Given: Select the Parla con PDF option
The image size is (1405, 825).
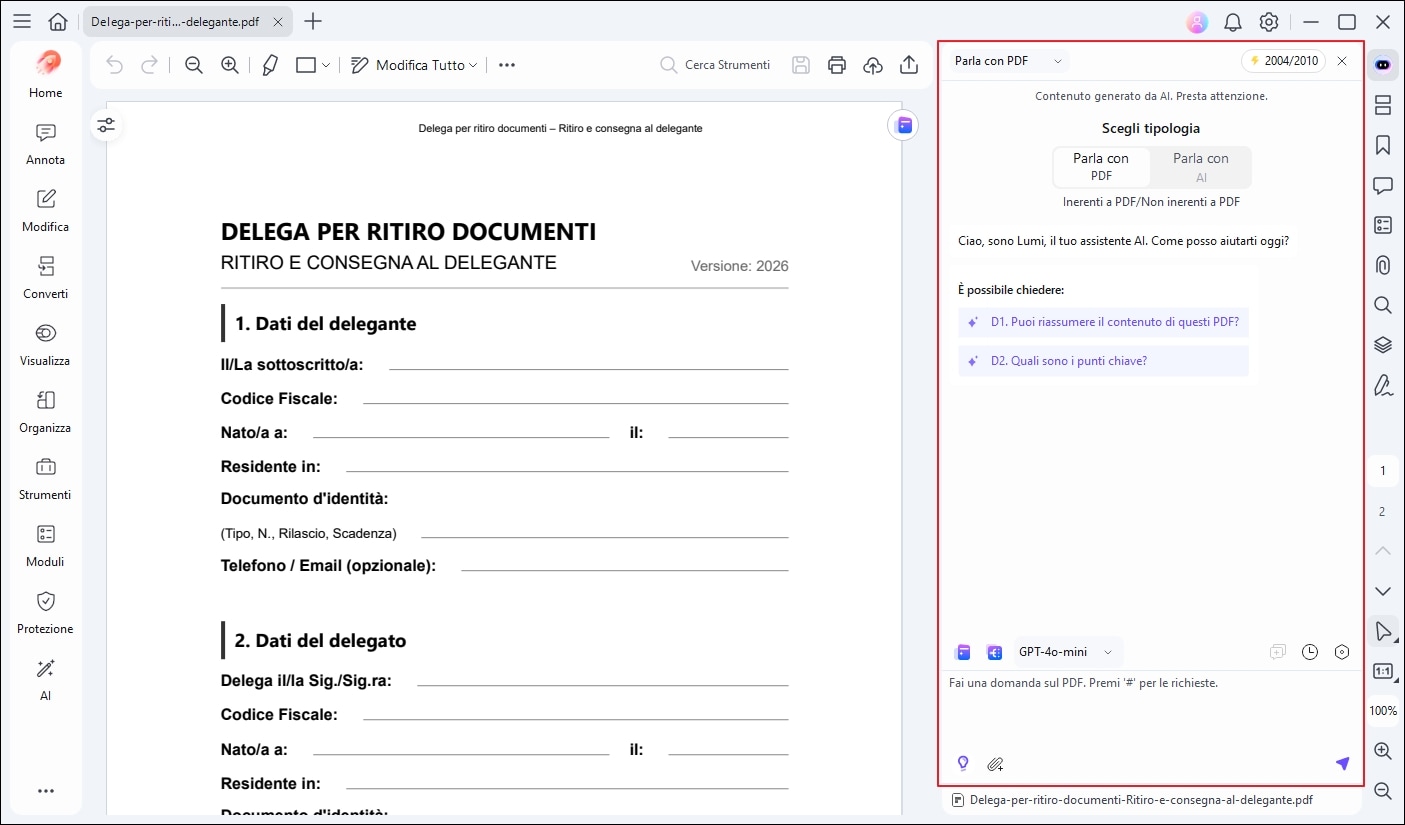Looking at the screenshot, I should pos(1101,167).
